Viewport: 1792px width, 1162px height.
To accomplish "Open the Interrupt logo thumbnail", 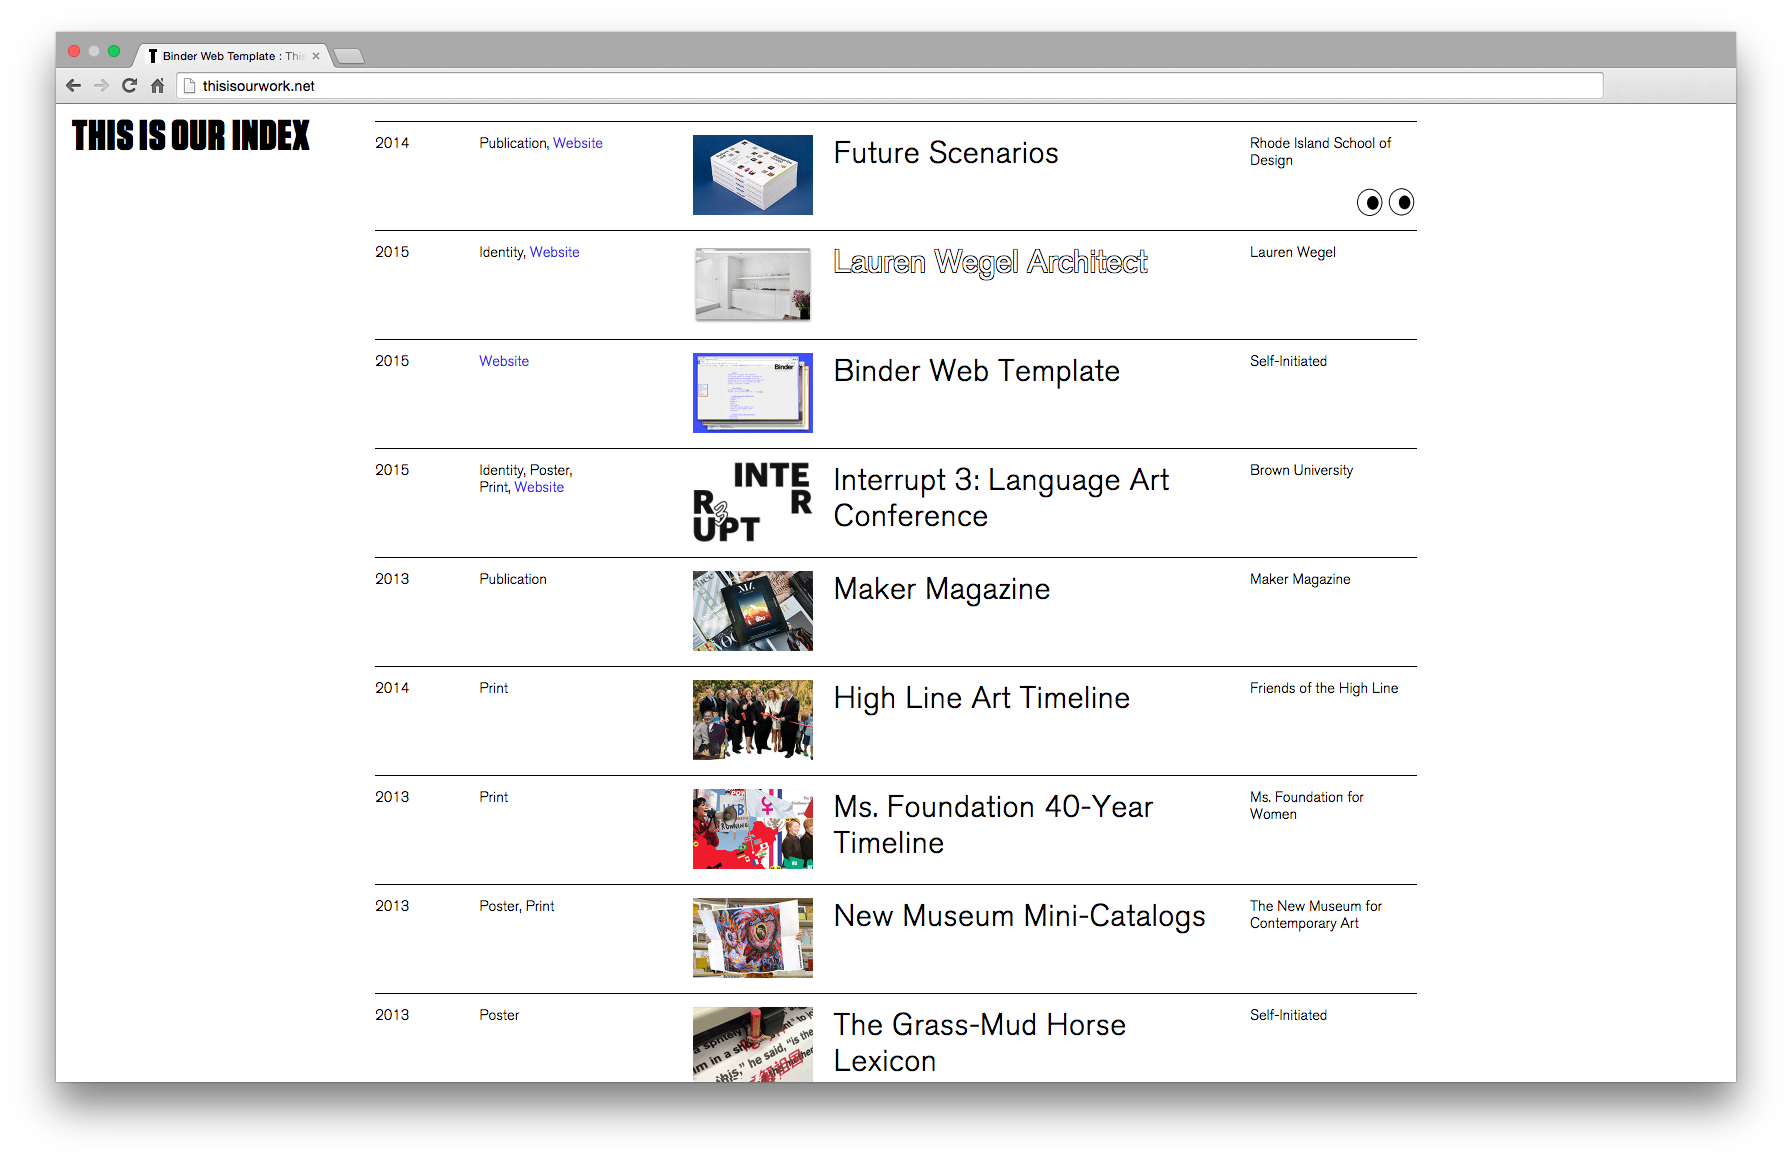I will pos(752,502).
